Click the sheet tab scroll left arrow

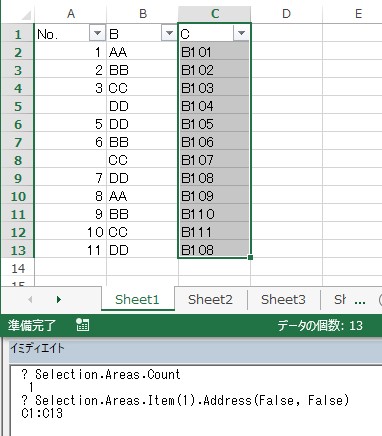click(x=30, y=299)
